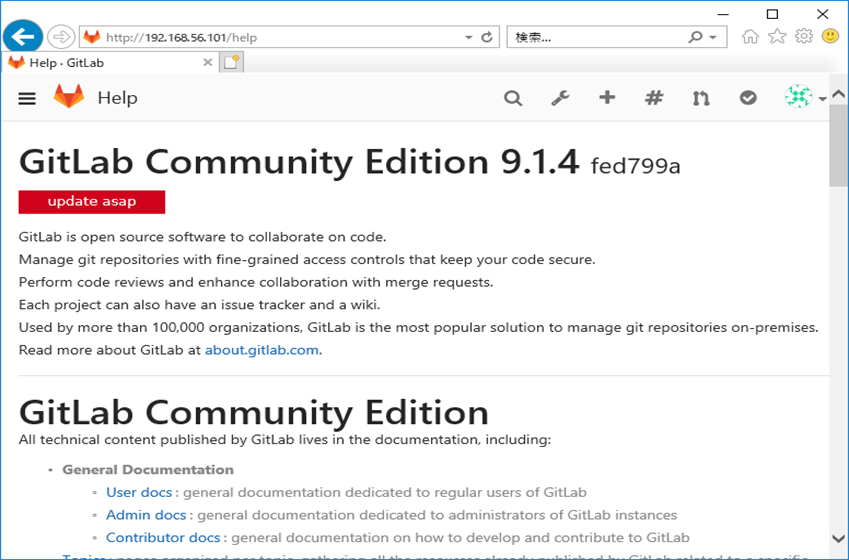Click GitLab Community Edition 9.1.4 heading
The height and width of the screenshot is (560, 849).
click(x=299, y=162)
